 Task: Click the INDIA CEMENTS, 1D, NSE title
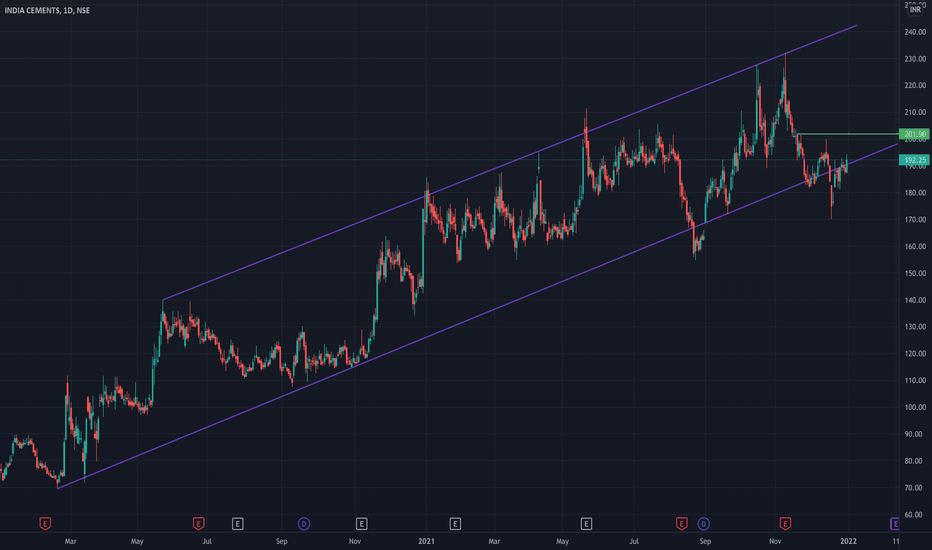coord(48,11)
